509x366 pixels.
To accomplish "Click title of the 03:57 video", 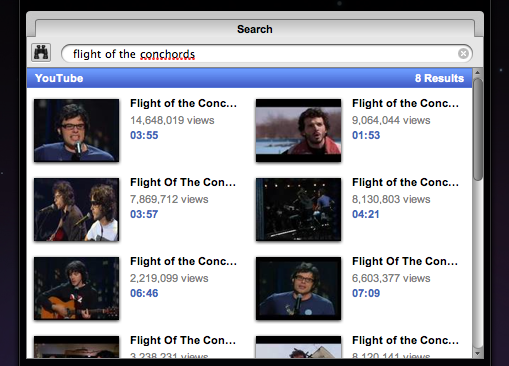I will click(x=183, y=182).
